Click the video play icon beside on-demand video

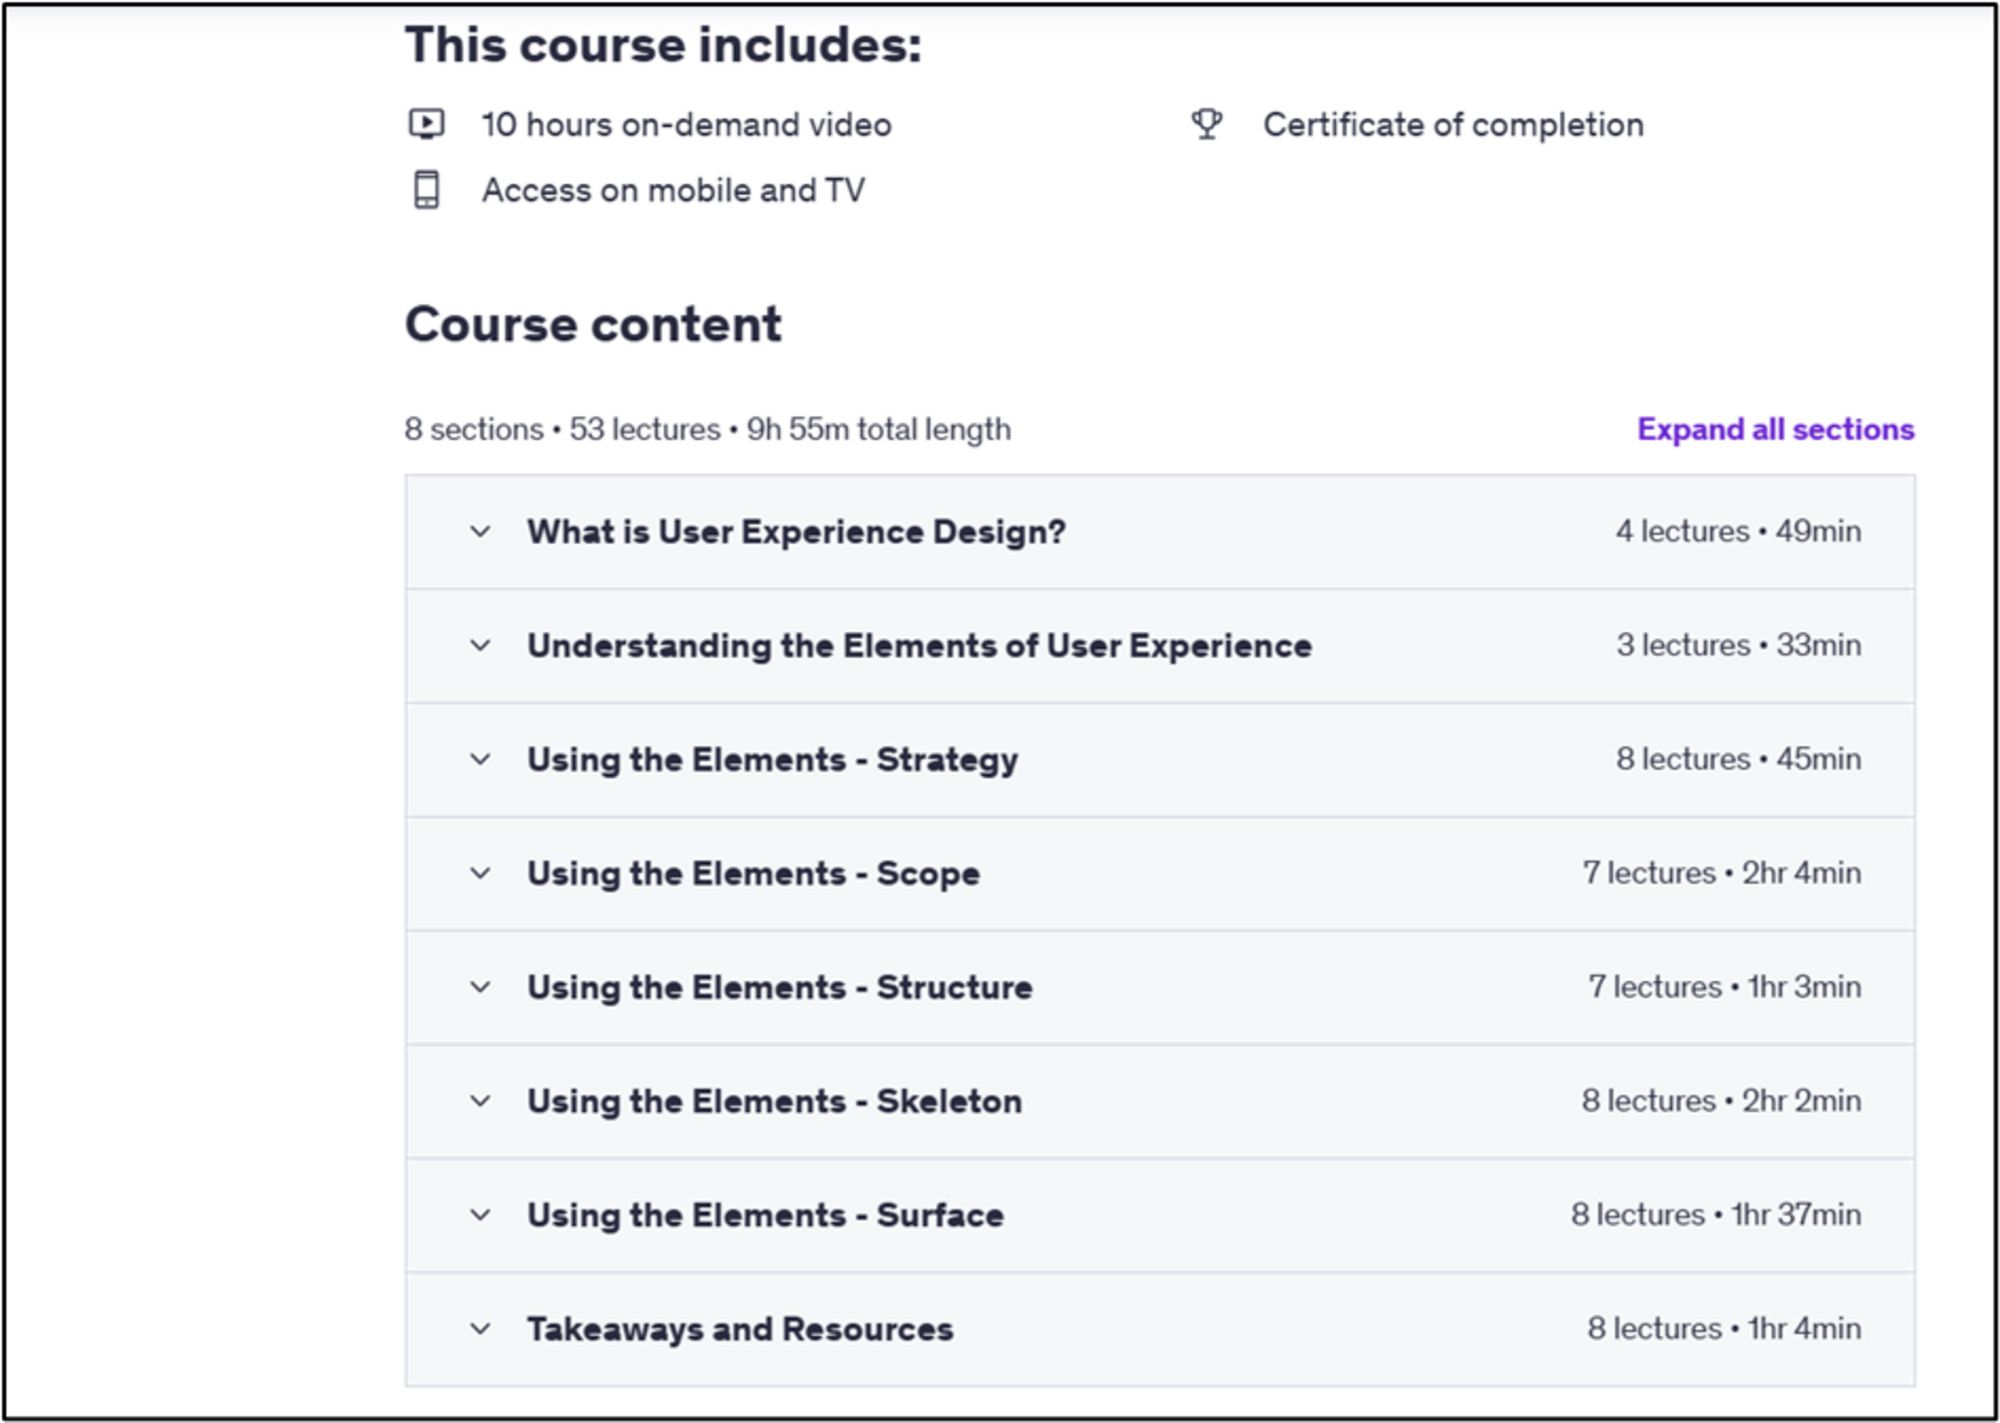tap(427, 124)
